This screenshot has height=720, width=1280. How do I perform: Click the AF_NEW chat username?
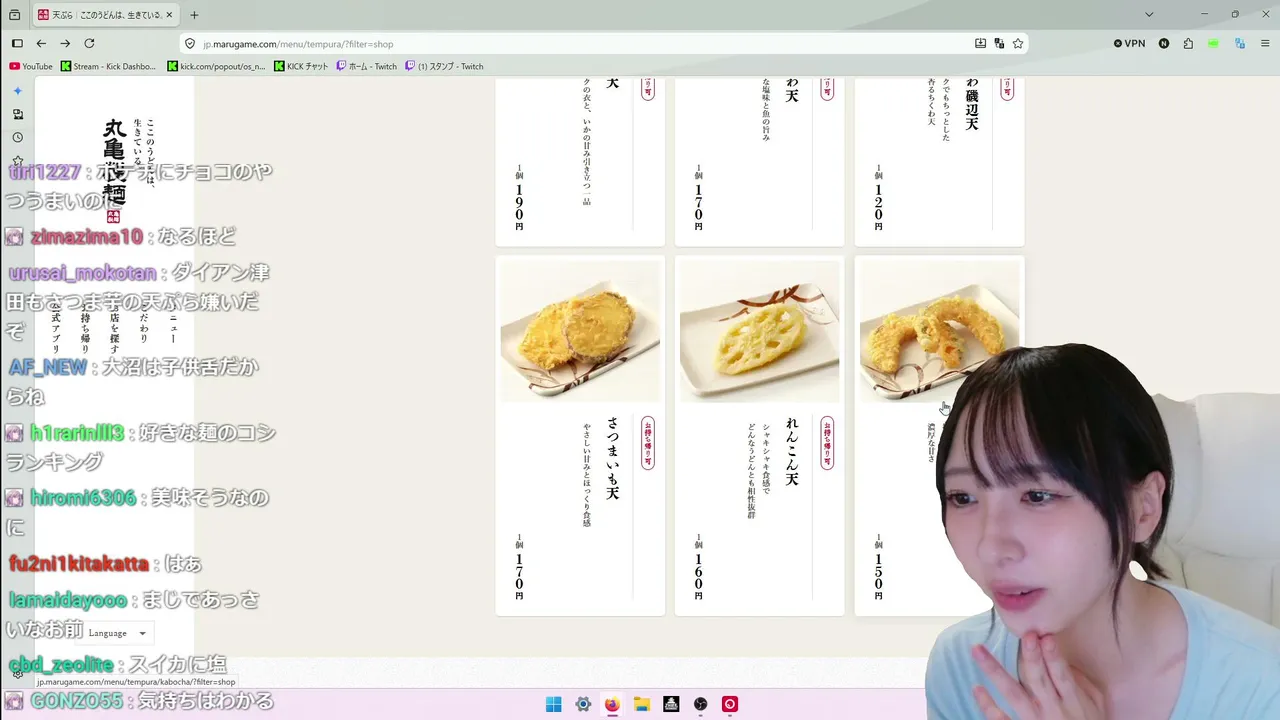(48, 367)
